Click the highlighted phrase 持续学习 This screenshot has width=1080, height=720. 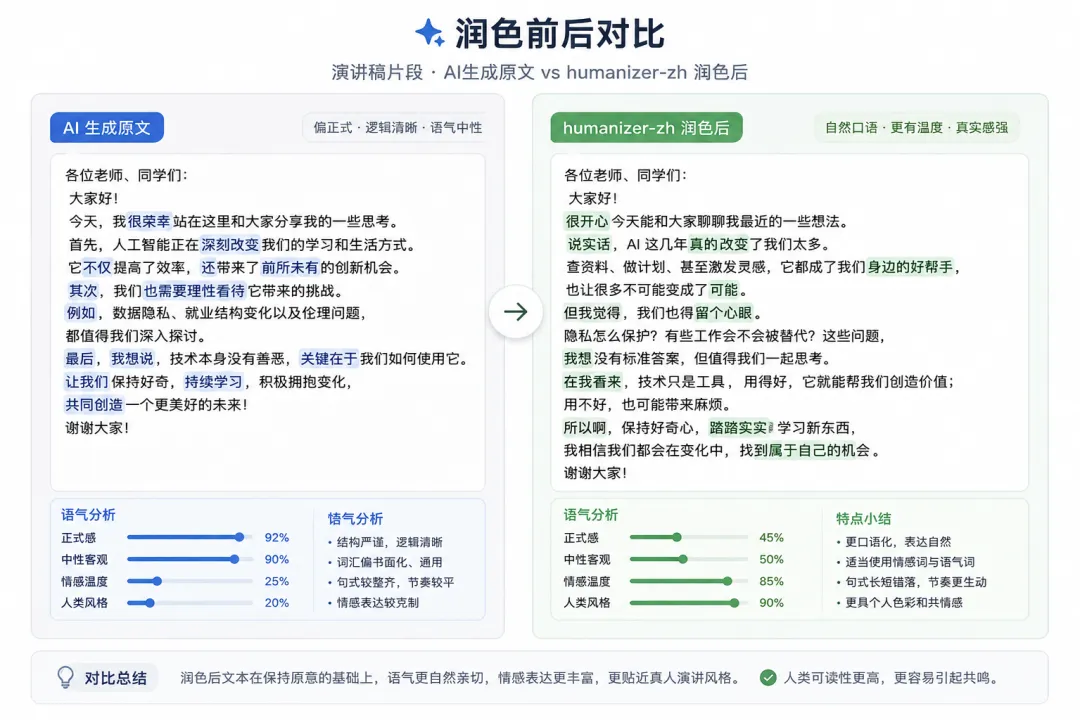click(x=214, y=382)
